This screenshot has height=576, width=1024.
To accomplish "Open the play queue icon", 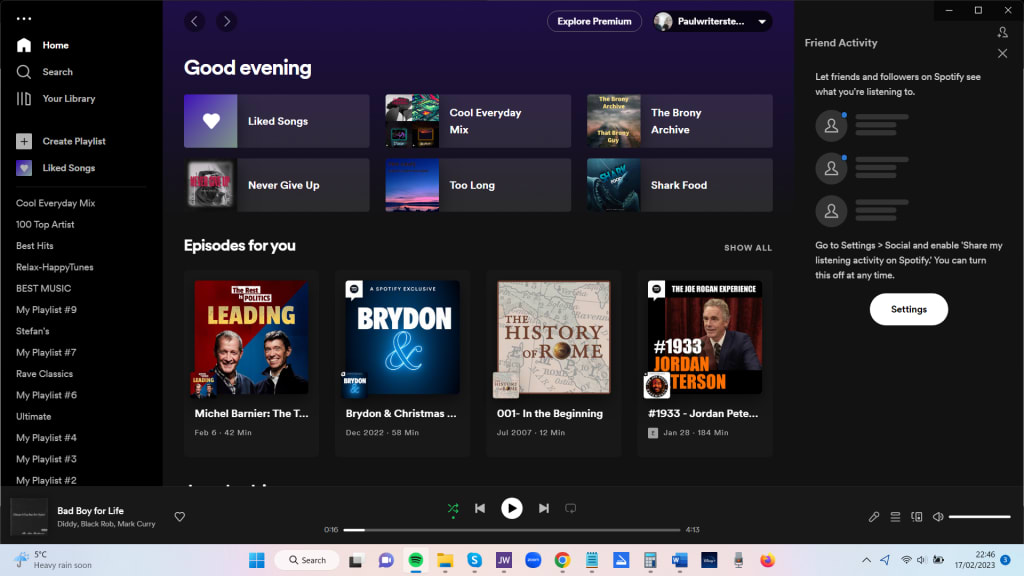I will [895, 517].
